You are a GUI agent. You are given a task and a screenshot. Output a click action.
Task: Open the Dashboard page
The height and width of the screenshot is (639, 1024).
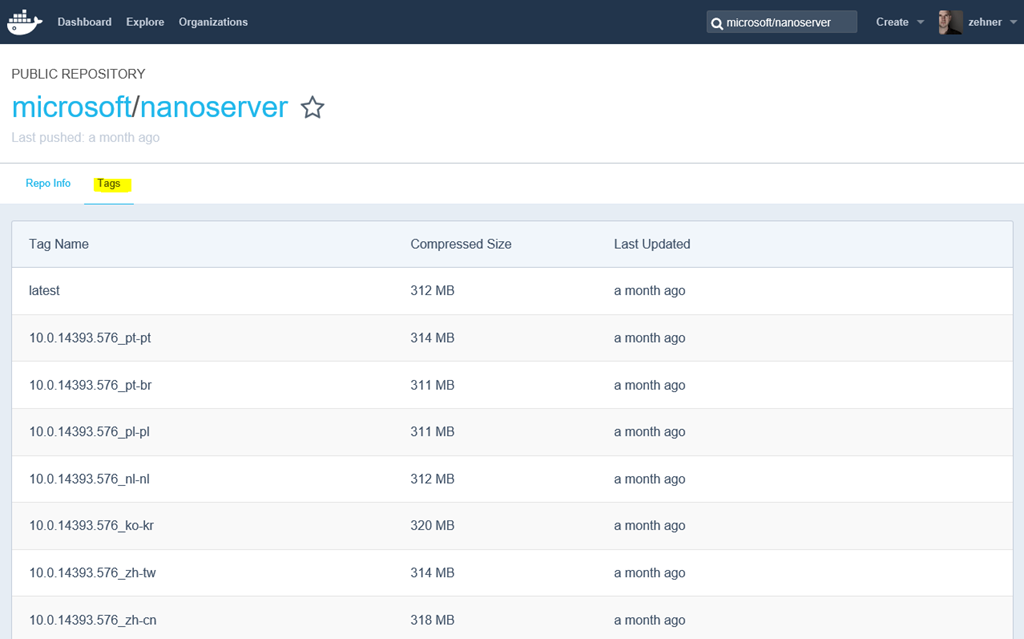tap(84, 22)
